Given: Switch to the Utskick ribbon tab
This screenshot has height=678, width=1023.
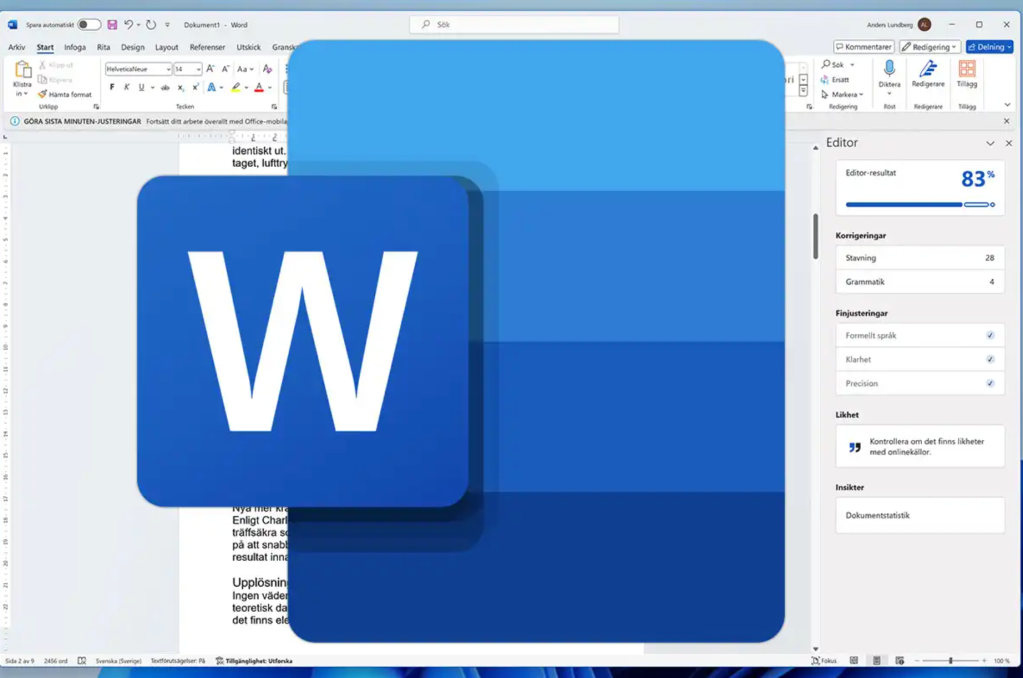Looking at the screenshot, I should click(x=249, y=47).
